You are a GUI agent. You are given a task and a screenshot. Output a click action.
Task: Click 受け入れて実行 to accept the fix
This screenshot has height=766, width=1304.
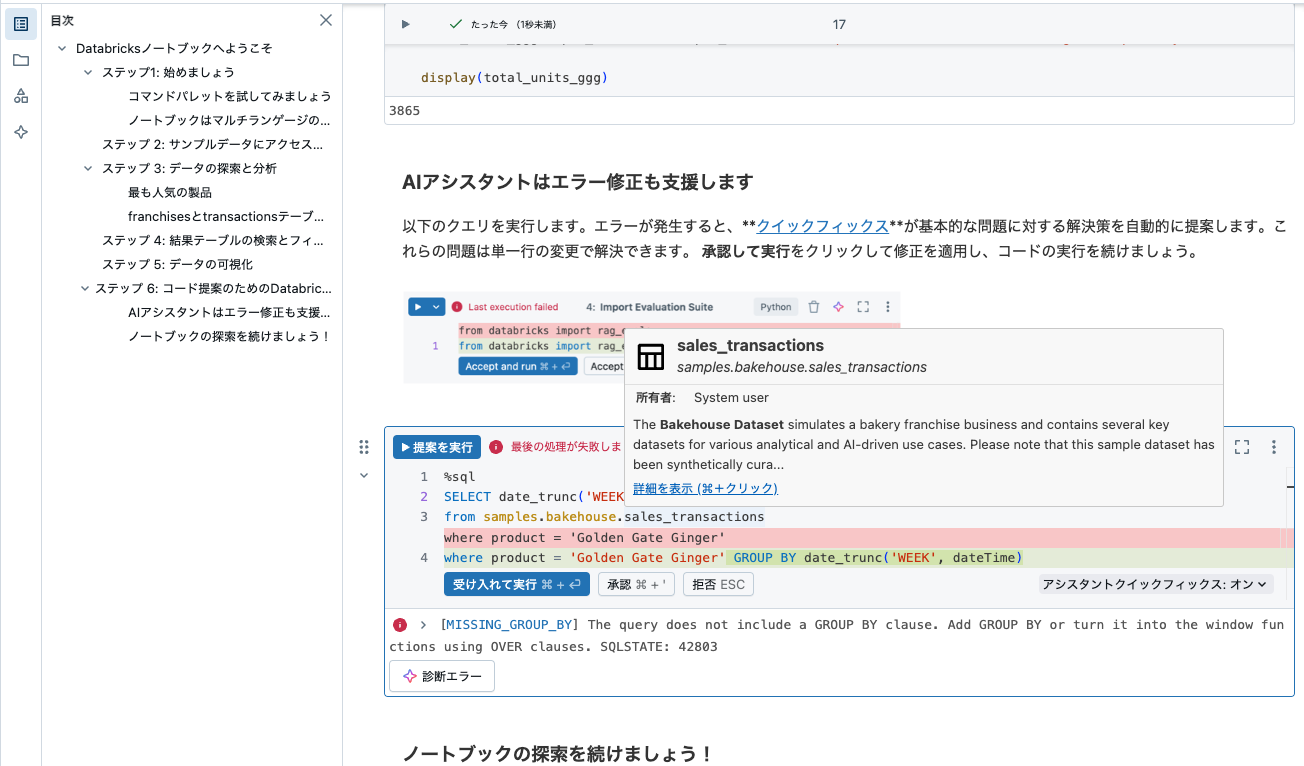[516, 584]
